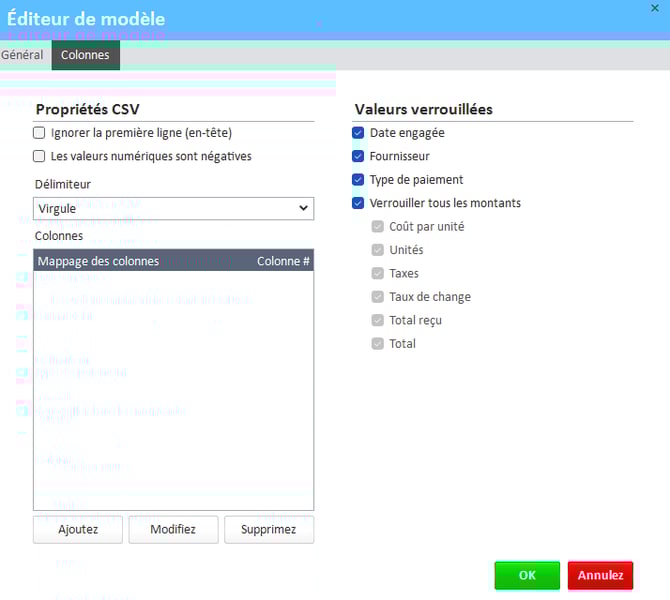Enable Ignorer la première ligne checkbox
The width and height of the screenshot is (670, 600).
pyautogui.click(x=40, y=132)
